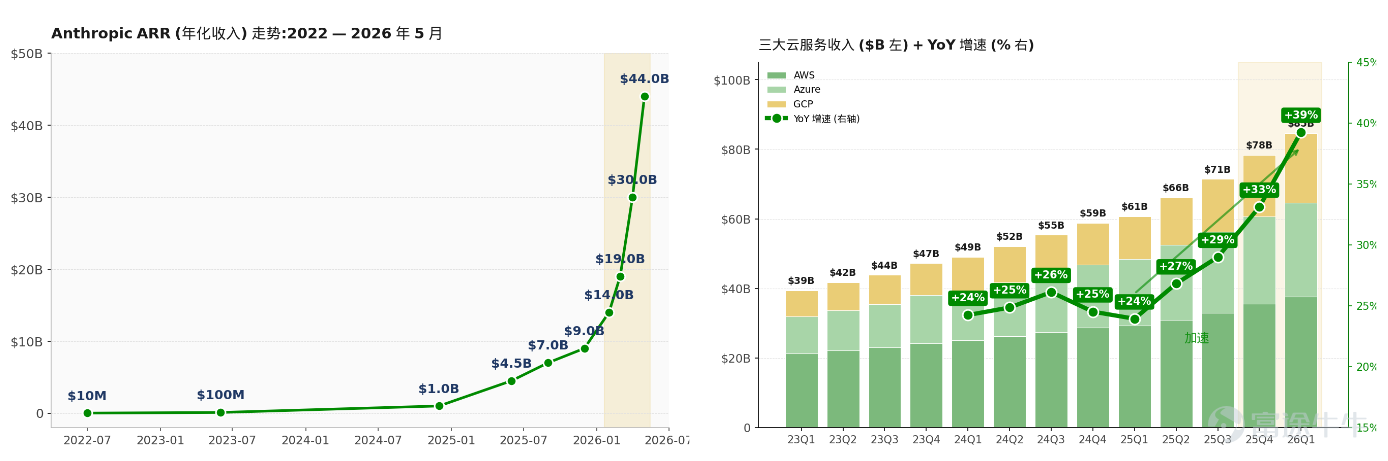
Task: Click the $52B bar total label
Action: point(1009,237)
